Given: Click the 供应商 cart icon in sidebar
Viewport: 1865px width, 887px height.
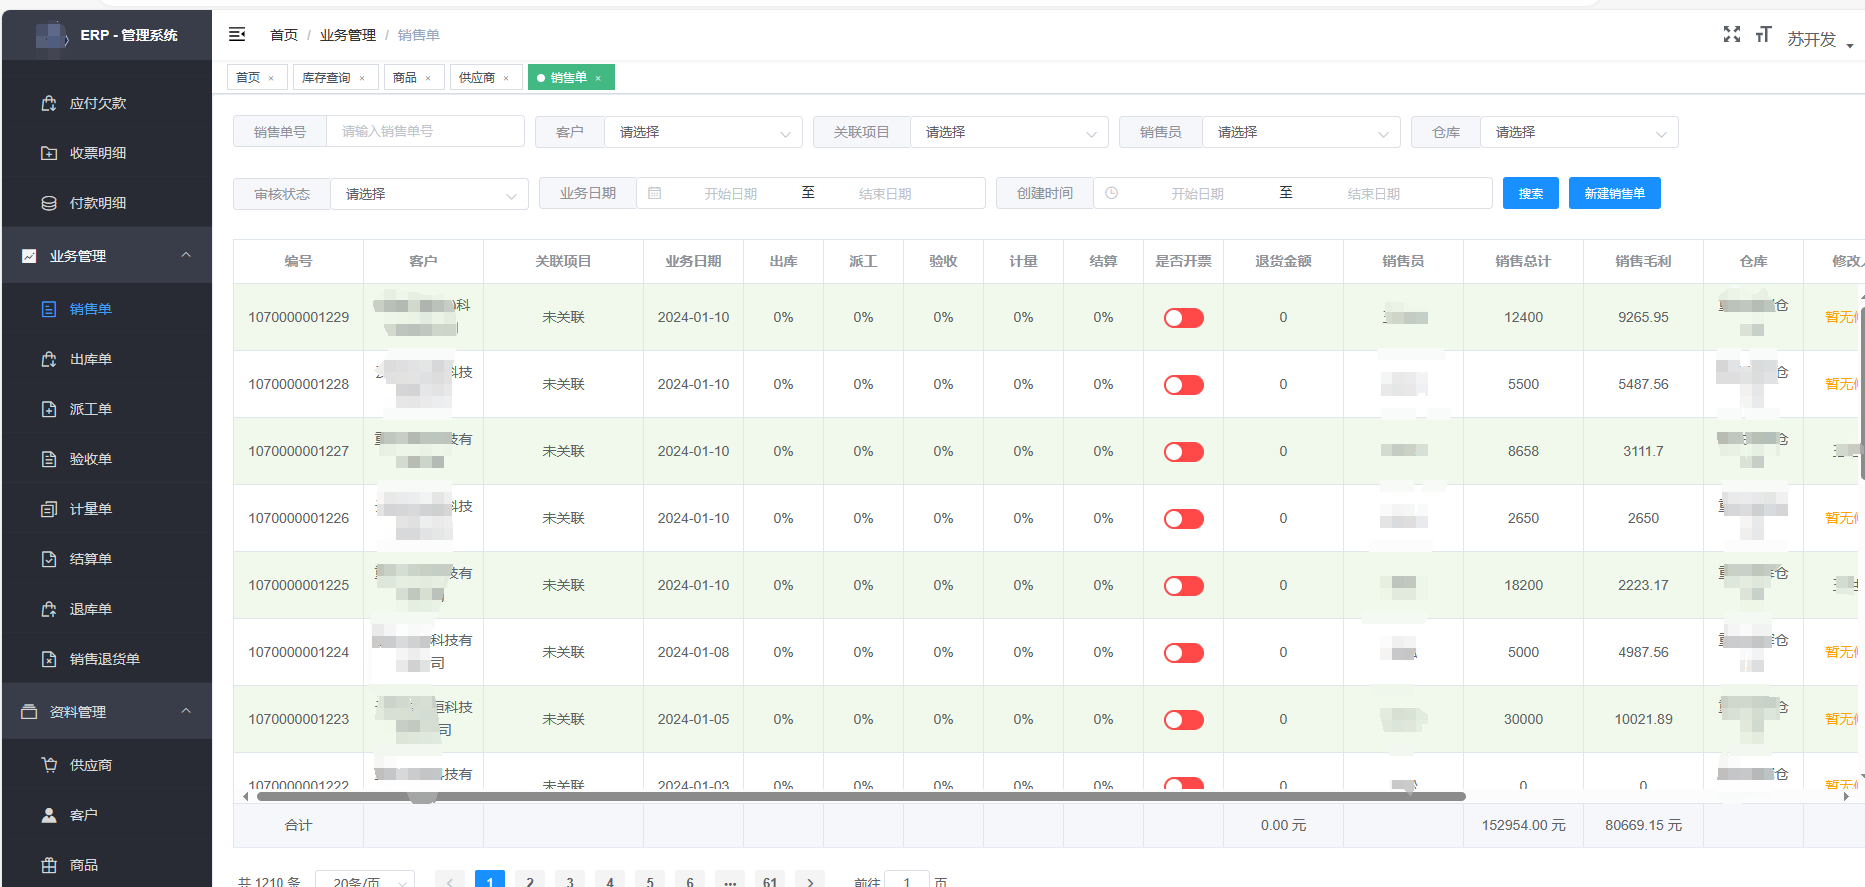Looking at the screenshot, I should 49,765.
